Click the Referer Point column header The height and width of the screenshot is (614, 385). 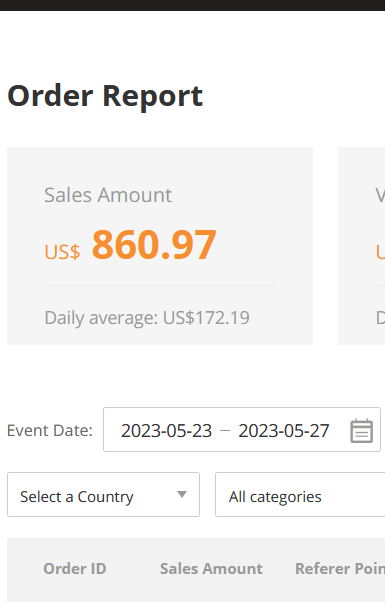[x=340, y=569]
